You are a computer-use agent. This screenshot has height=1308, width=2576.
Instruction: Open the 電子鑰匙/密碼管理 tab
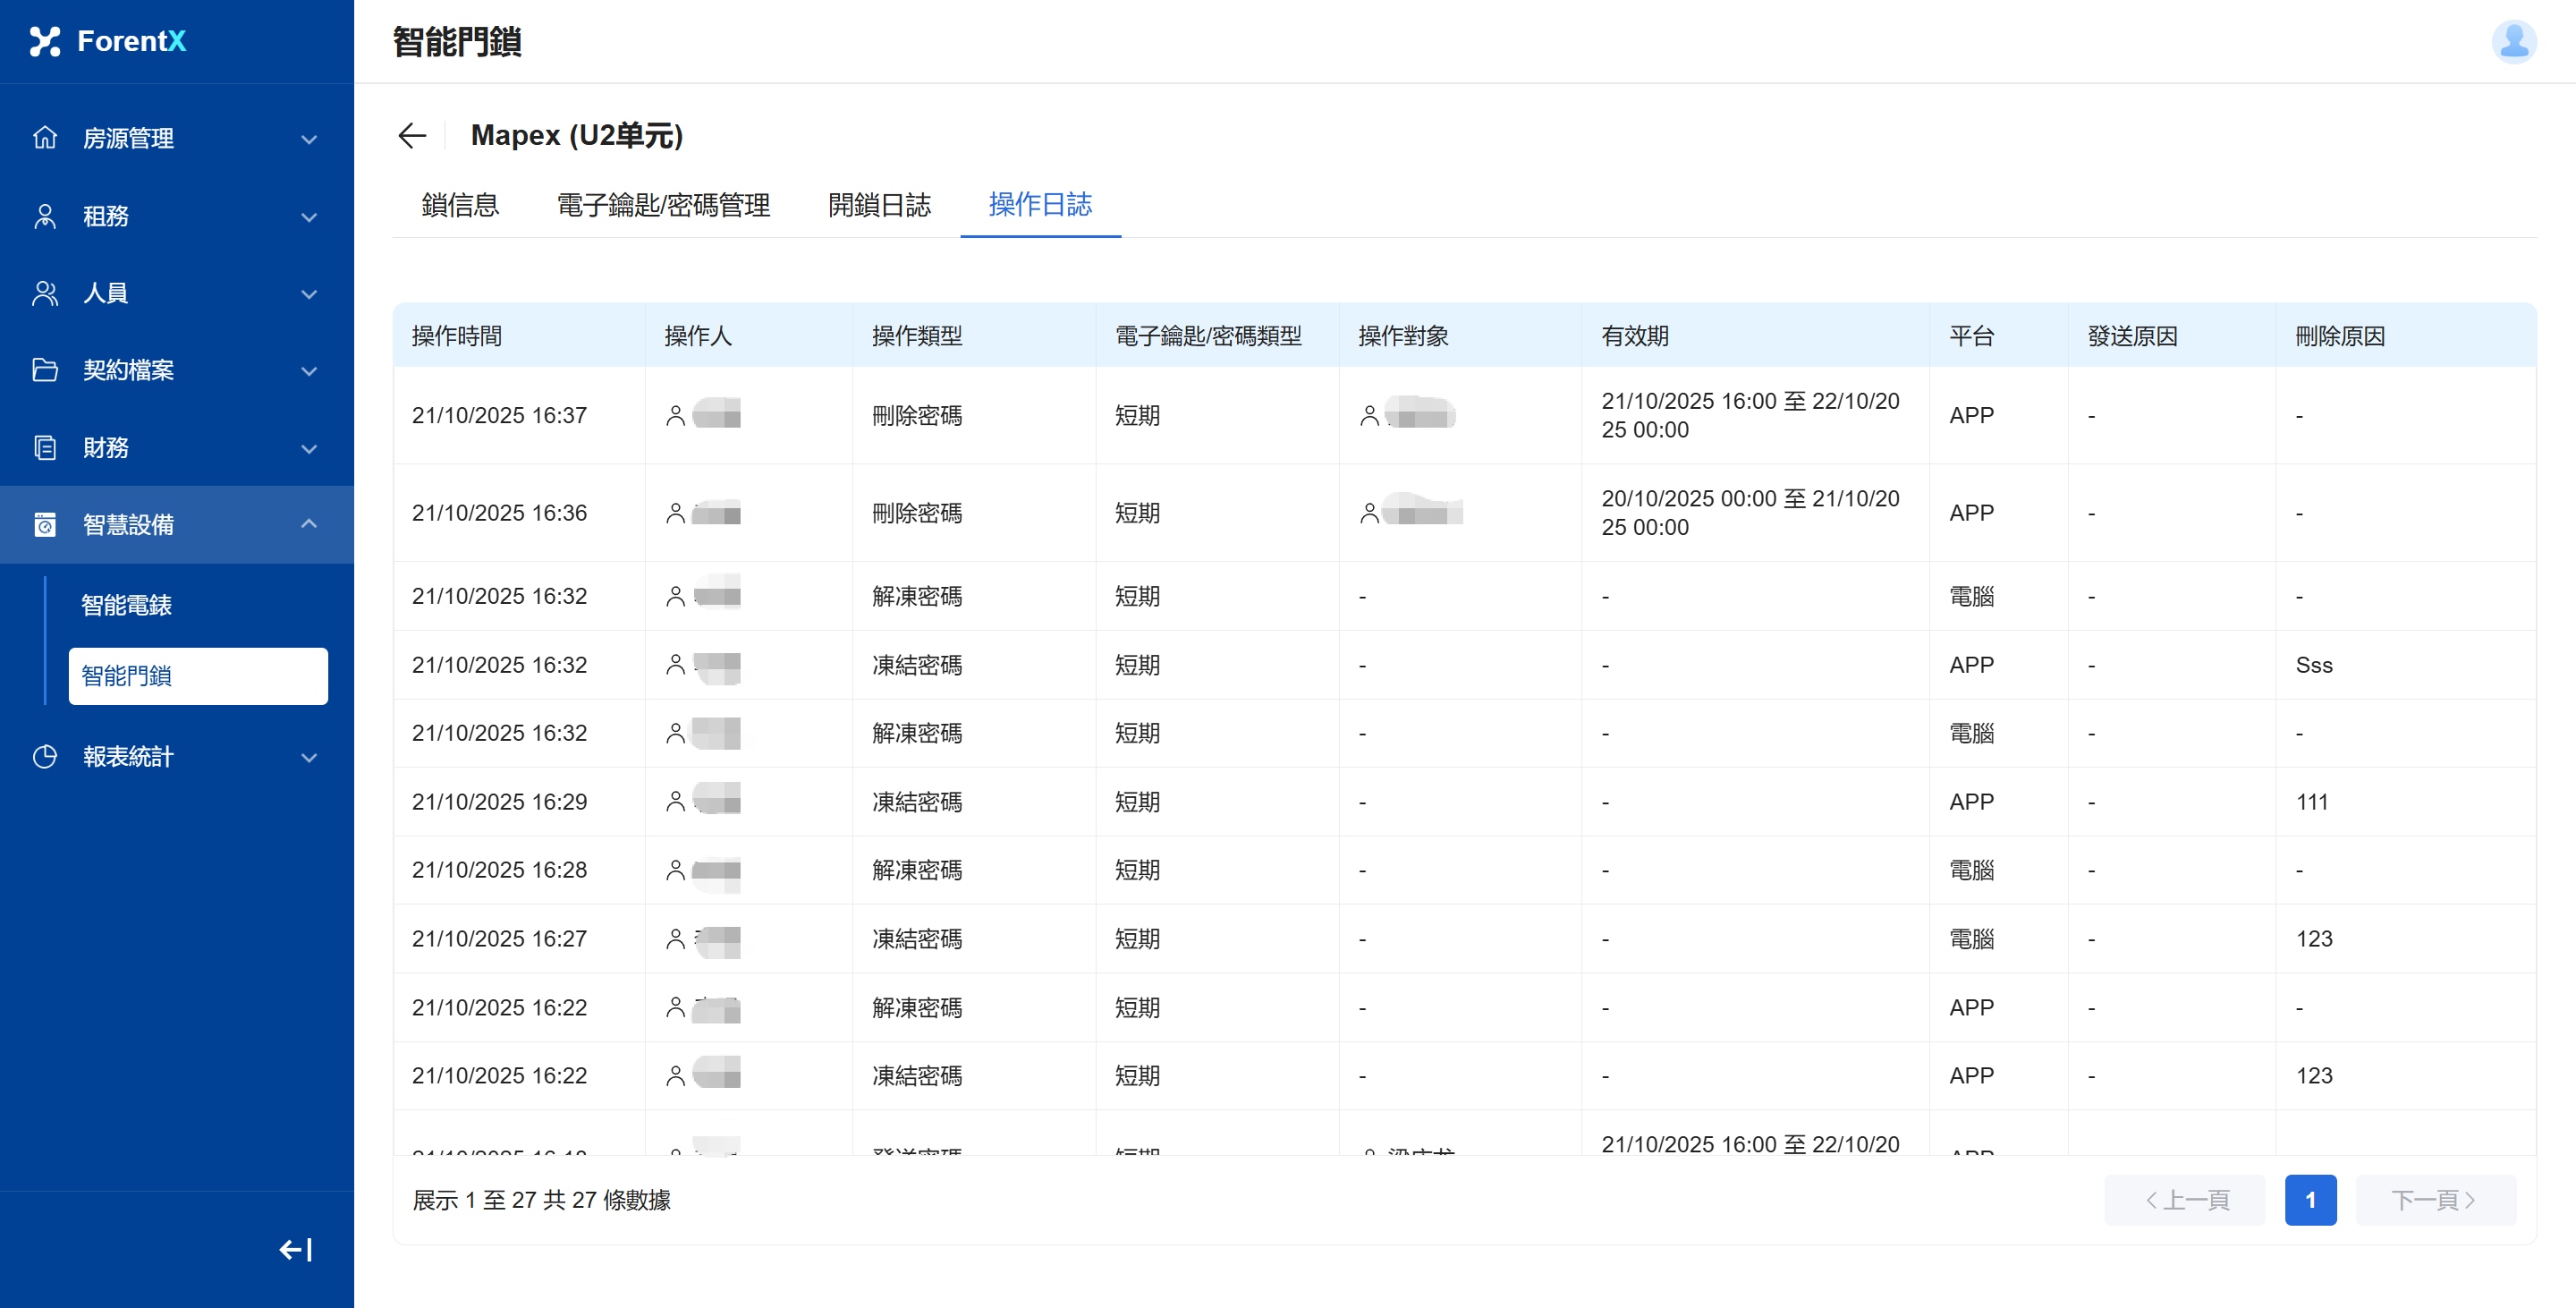663,205
